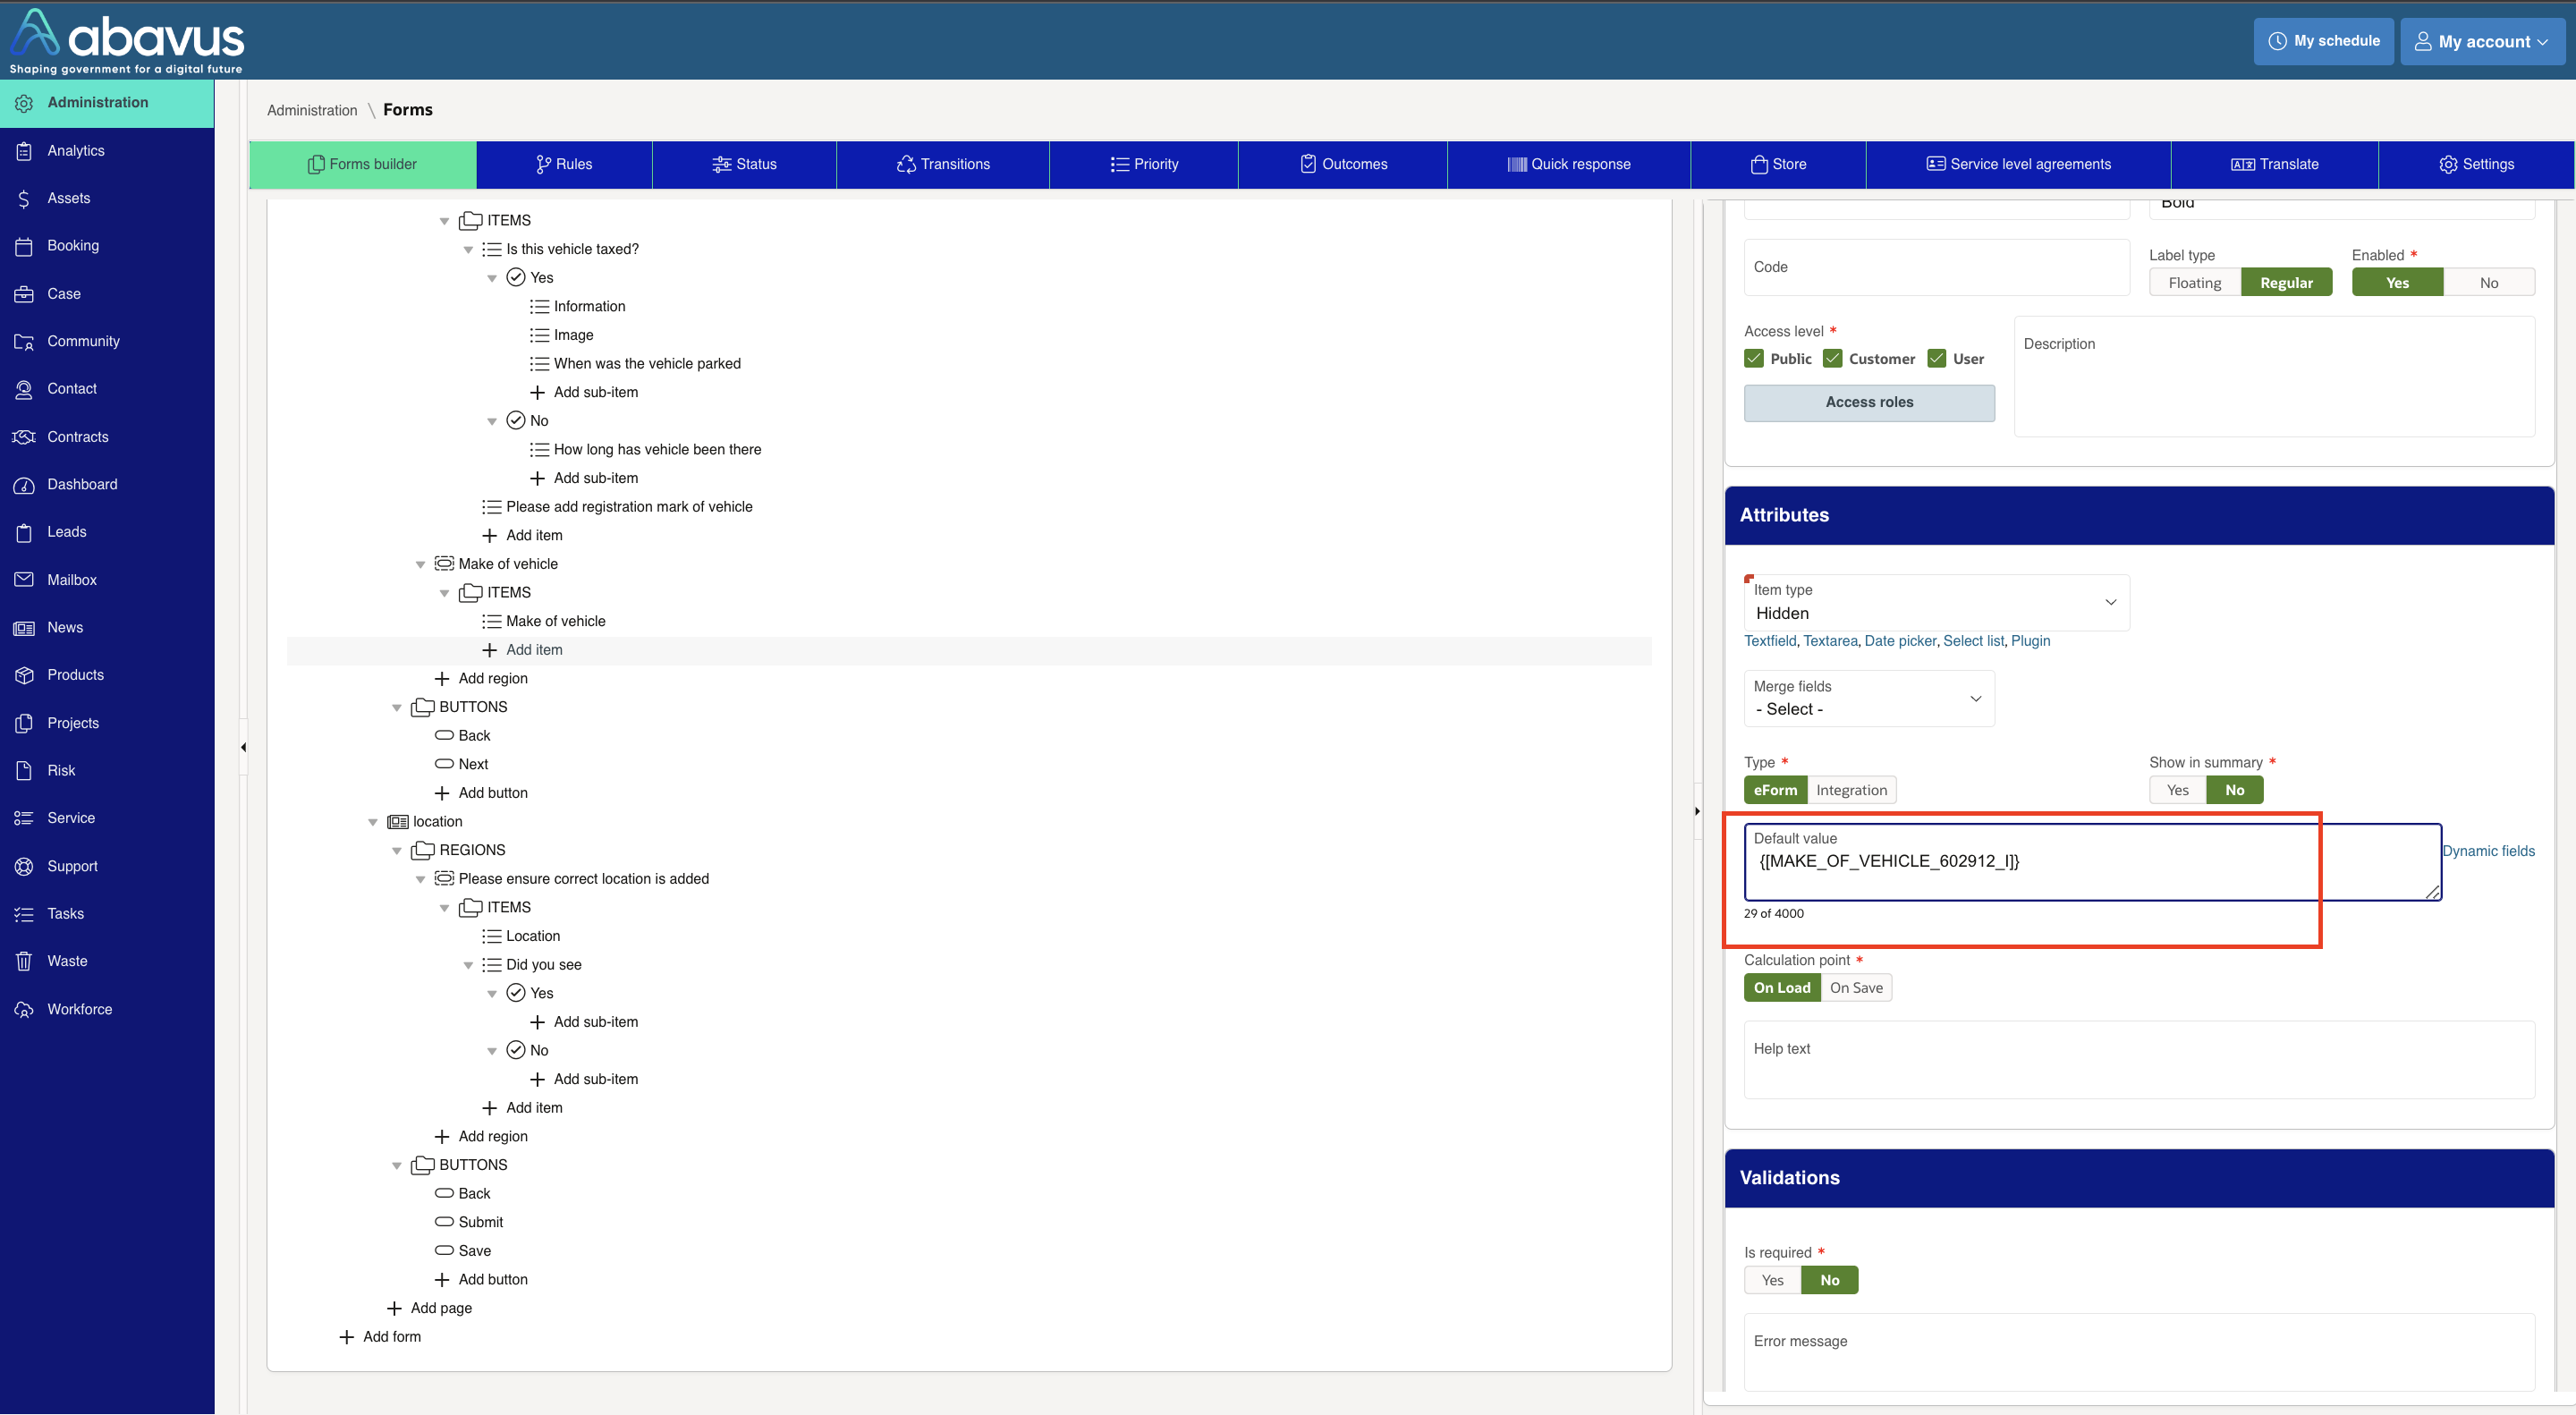This screenshot has height=1415, width=2576.
Task: Click plus icon beside Add form
Action: (x=346, y=1337)
